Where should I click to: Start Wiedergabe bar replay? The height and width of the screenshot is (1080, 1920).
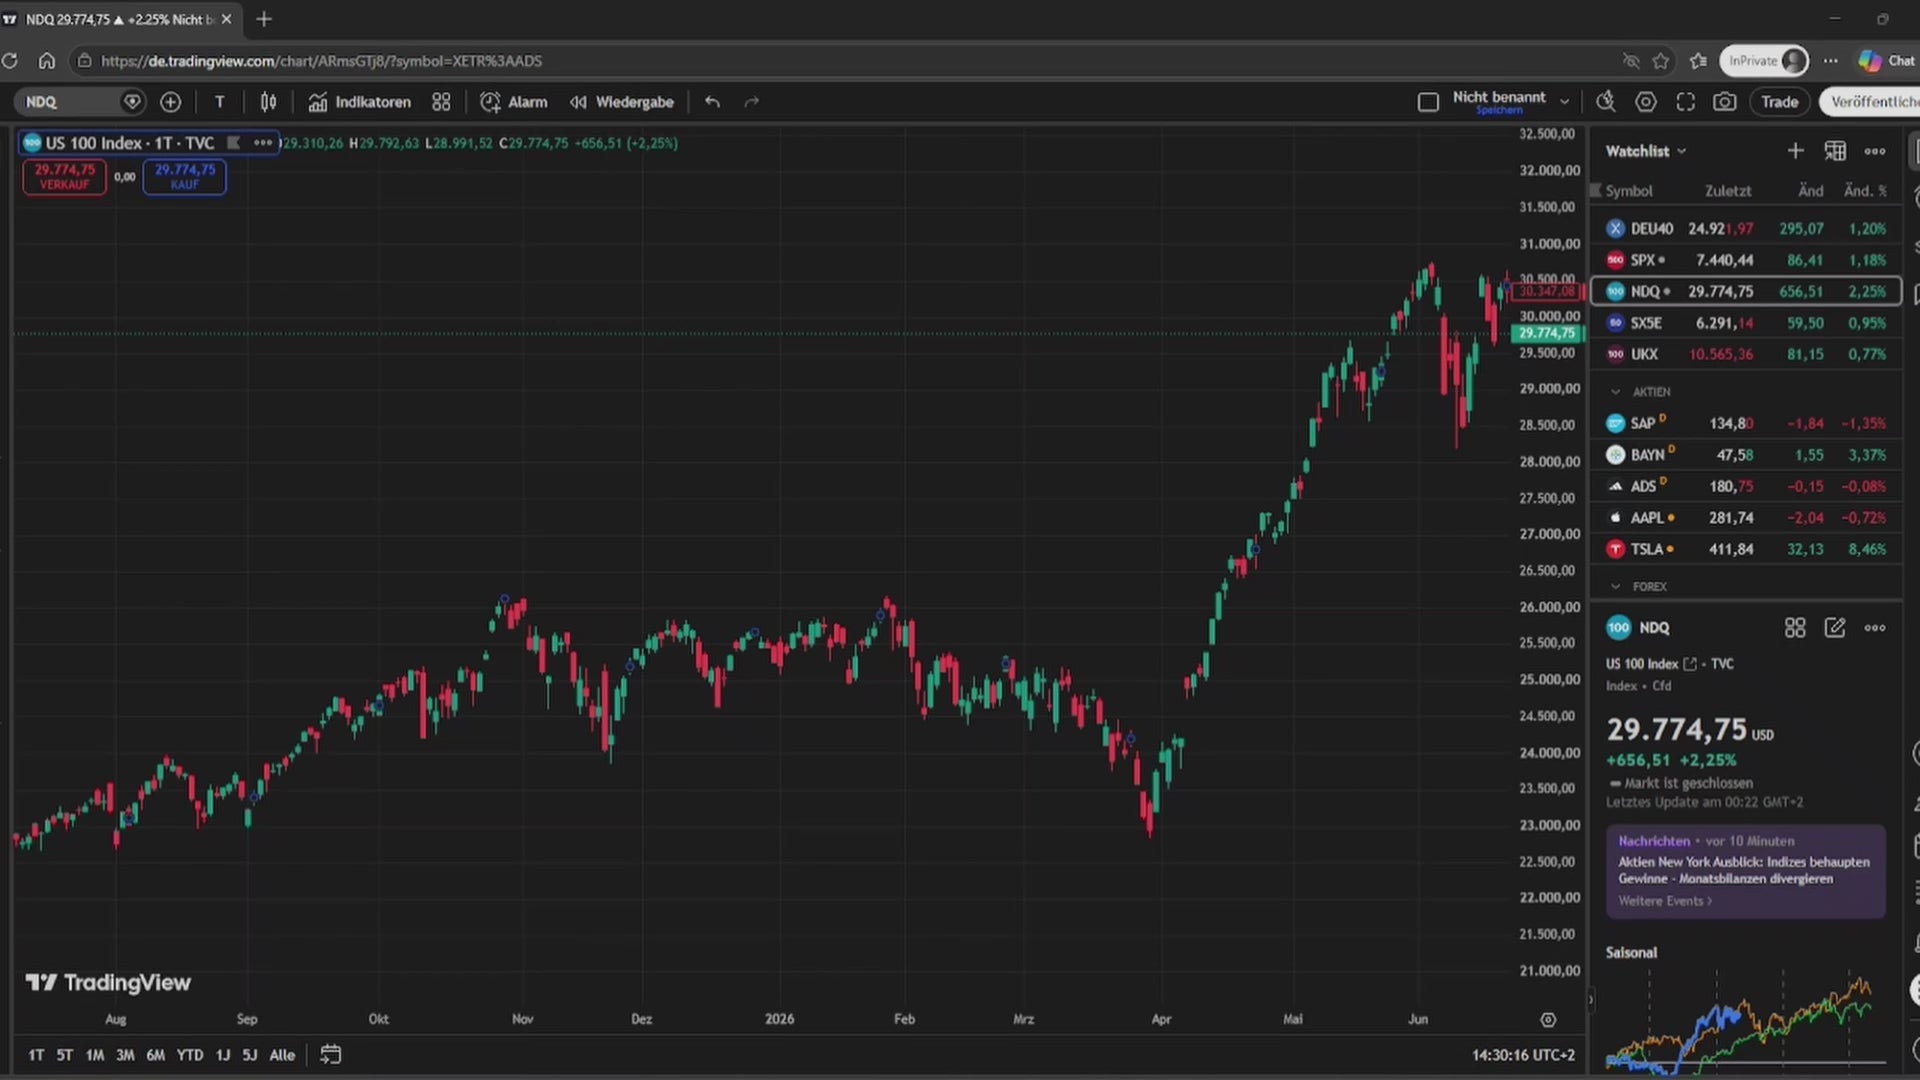click(622, 102)
